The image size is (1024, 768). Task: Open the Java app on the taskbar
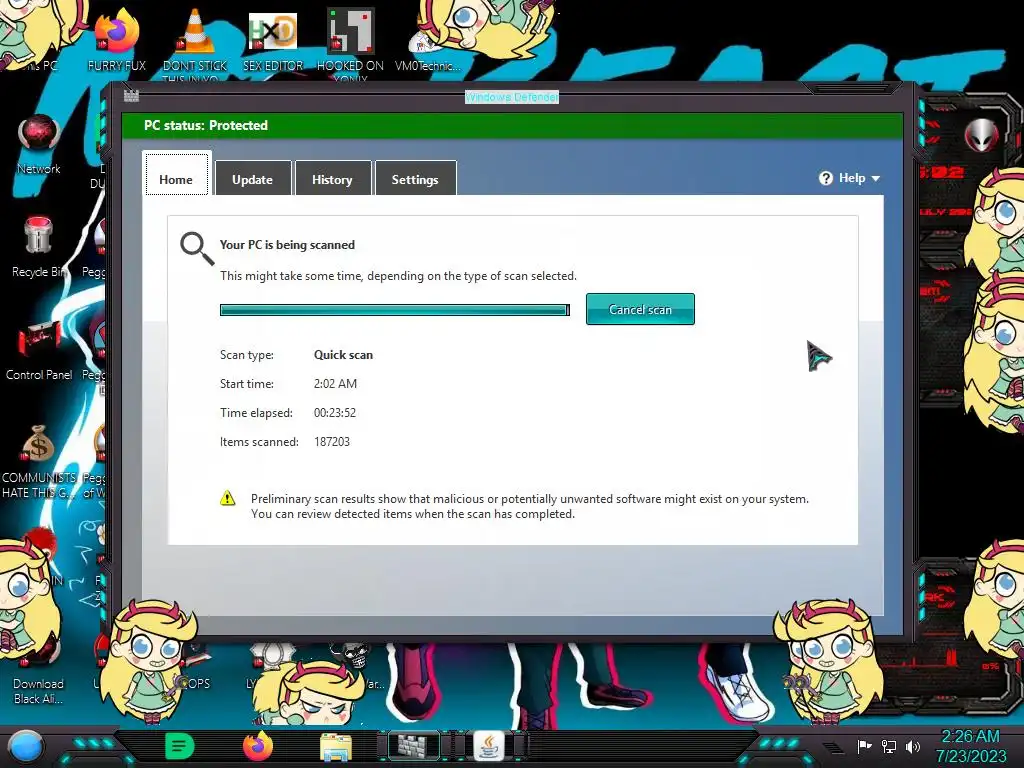489,746
